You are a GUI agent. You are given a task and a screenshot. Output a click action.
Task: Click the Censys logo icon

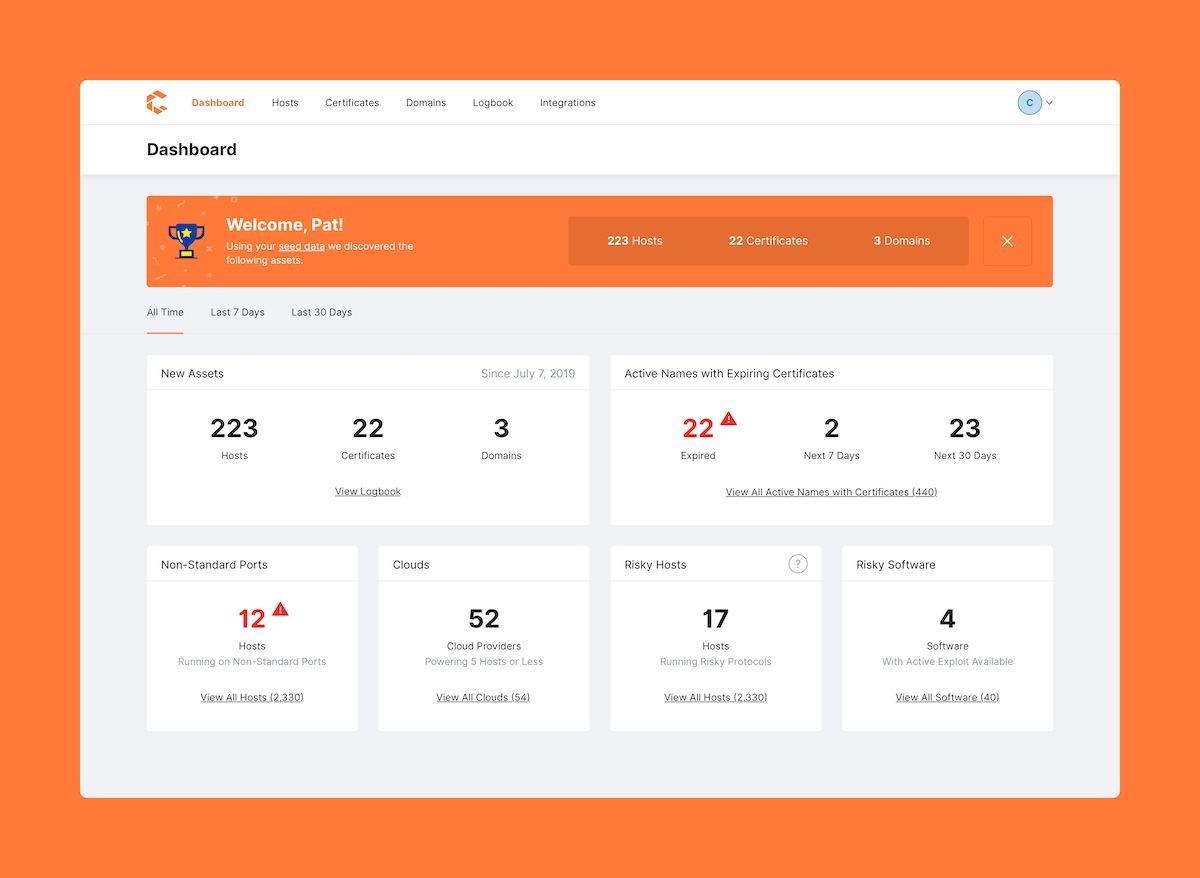pos(157,102)
